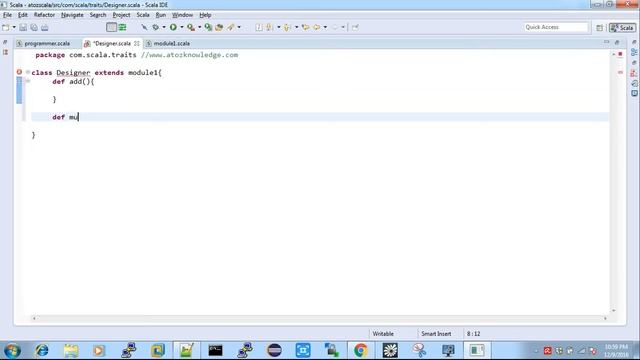Viewport: 640px width, 360px height.
Task: Collapse the class Designer code fold
Action: (x=28, y=72)
